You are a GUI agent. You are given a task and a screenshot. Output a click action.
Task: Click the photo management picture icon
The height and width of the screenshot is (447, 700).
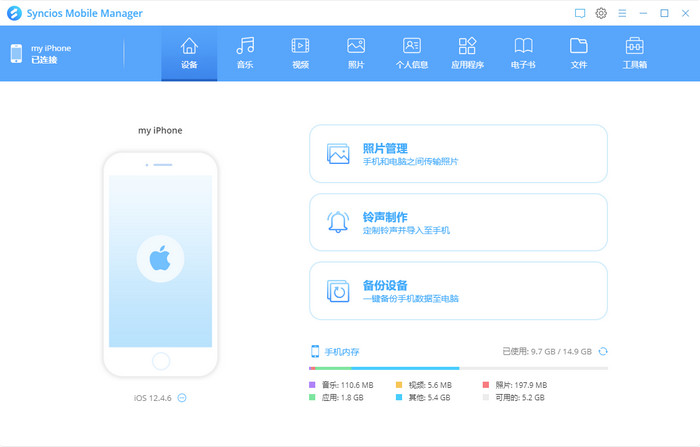338,154
